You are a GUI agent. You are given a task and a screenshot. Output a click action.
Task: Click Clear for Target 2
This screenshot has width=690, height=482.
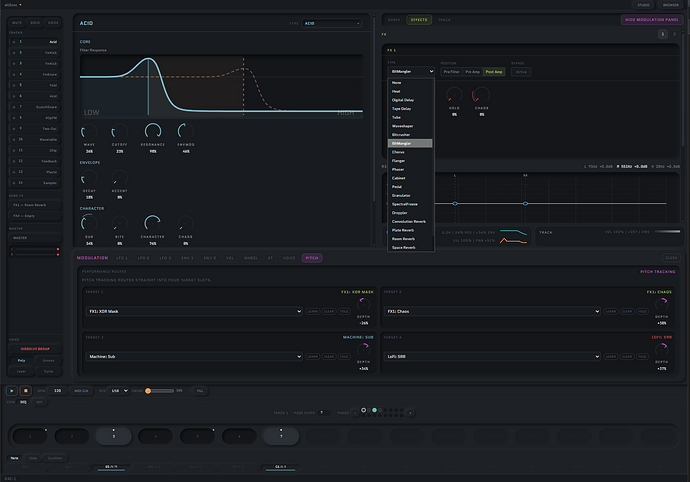coord(627,311)
